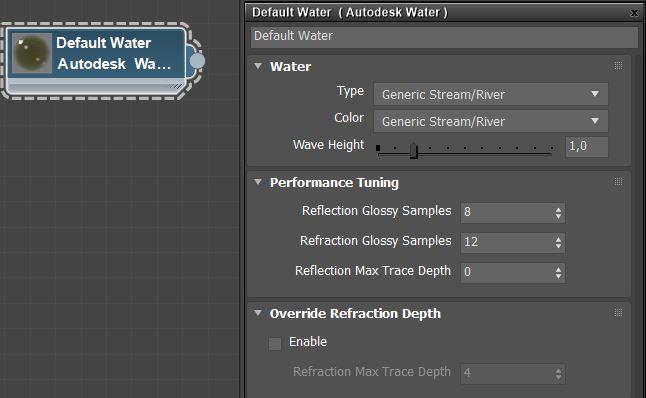Click the Reflection Max Trace Depth spinner arrows
This screenshot has width=646, height=398.
click(x=558, y=273)
